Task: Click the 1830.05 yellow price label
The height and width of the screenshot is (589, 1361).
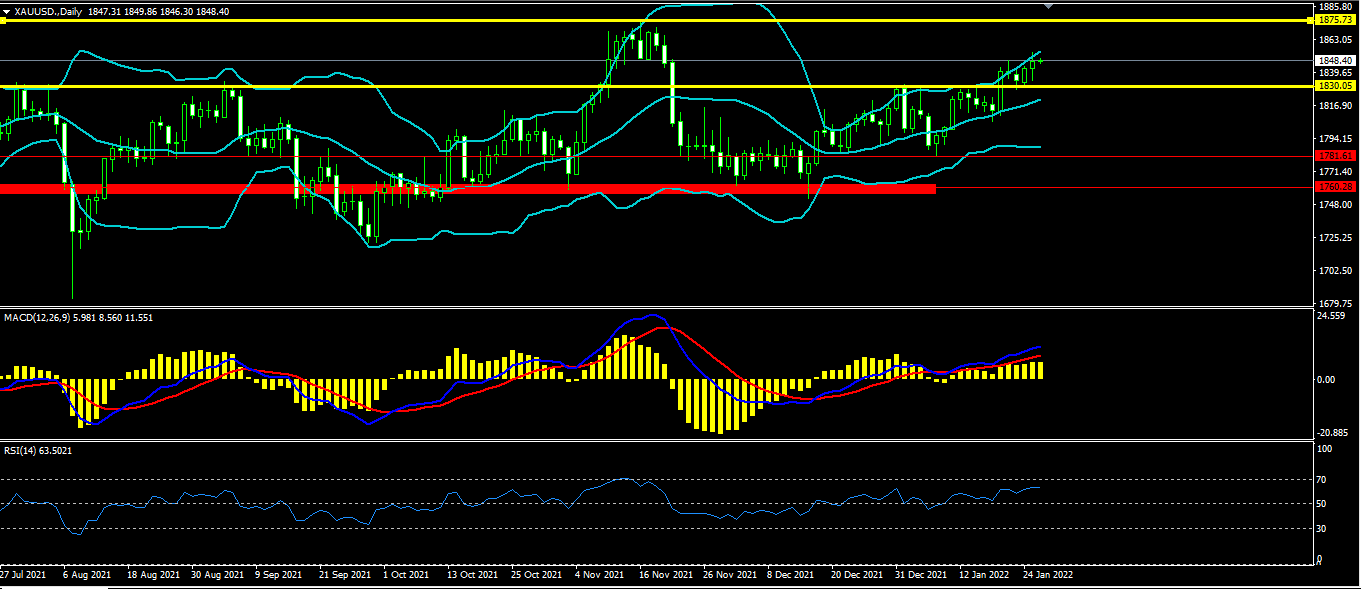Action: pos(1335,86)
